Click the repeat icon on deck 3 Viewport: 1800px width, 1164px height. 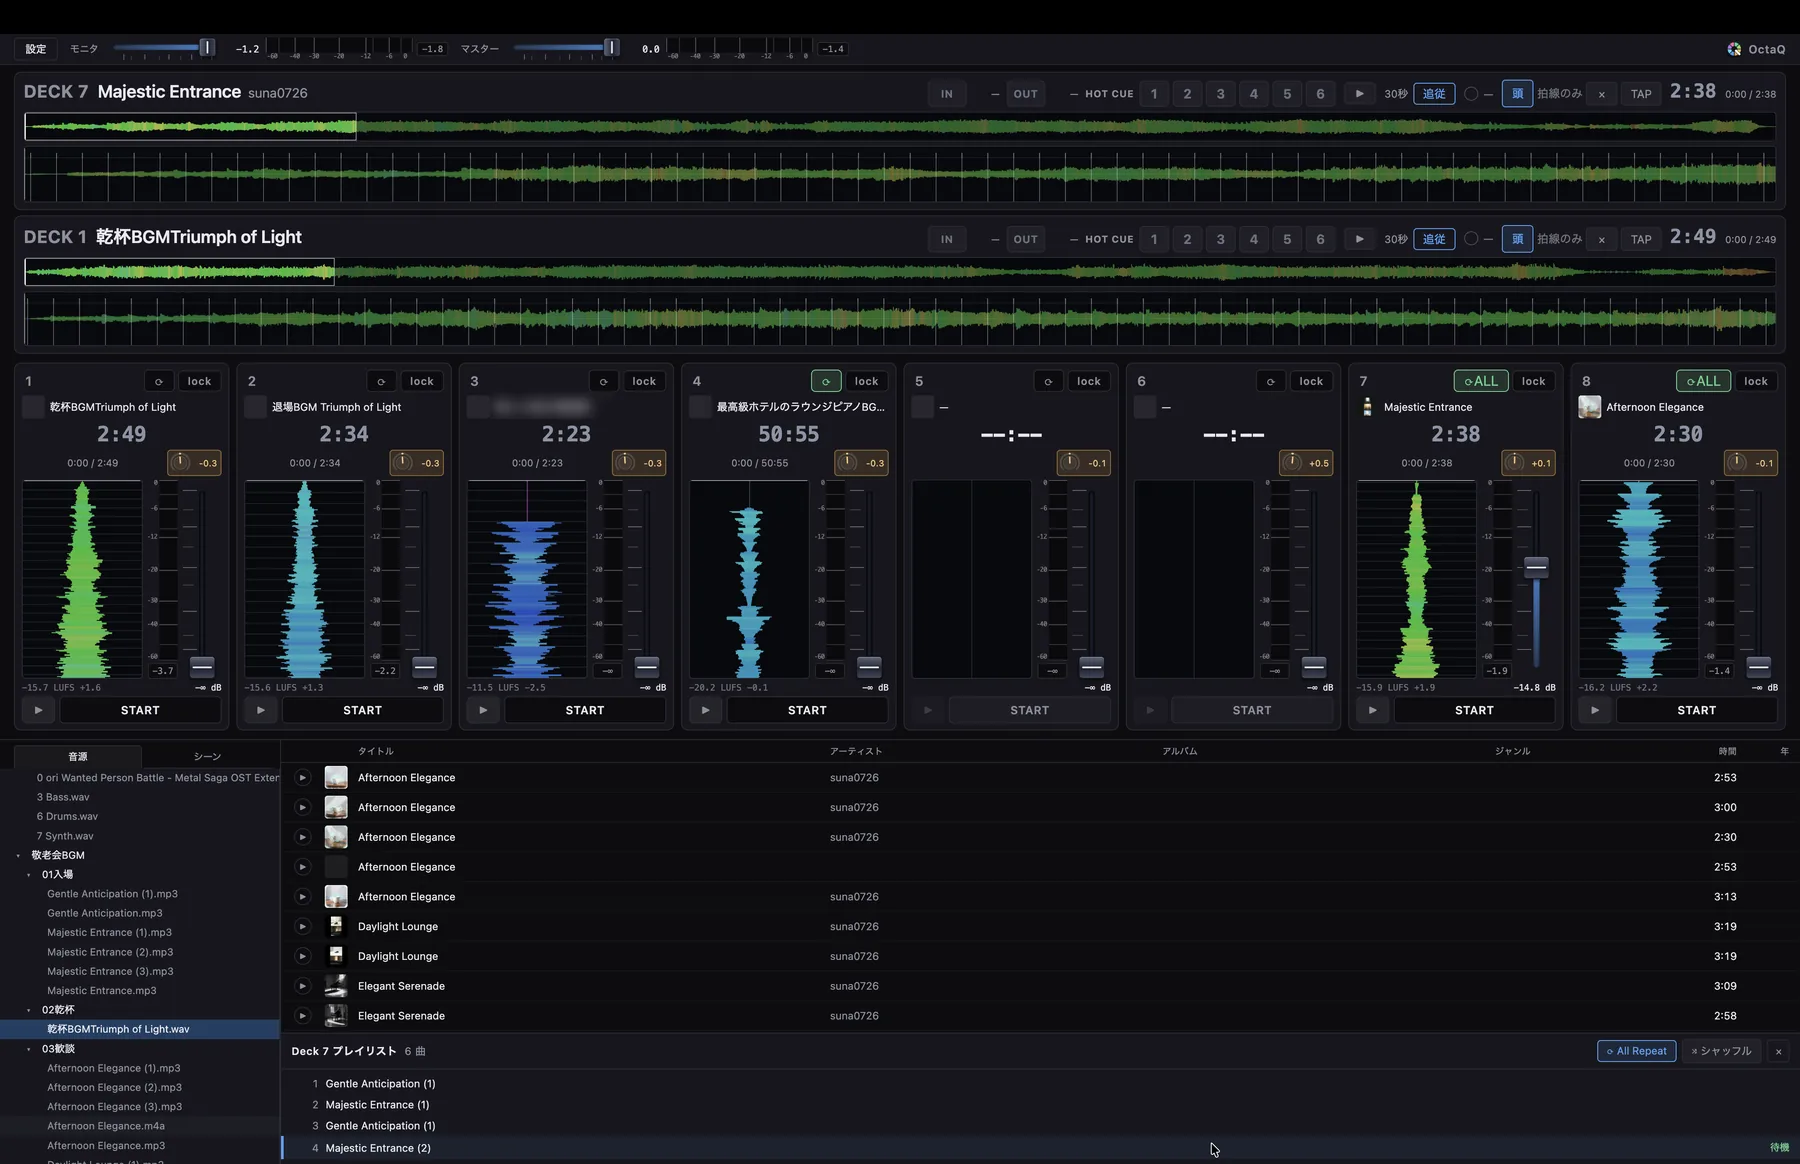(603, 381)
